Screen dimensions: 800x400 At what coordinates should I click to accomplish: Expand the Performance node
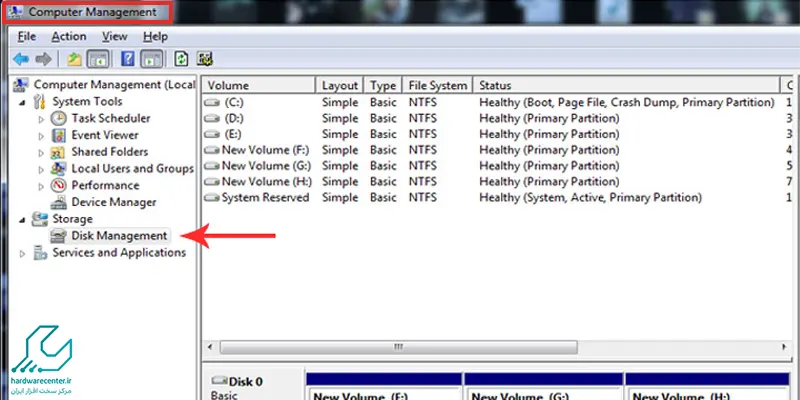pos(41,186)
